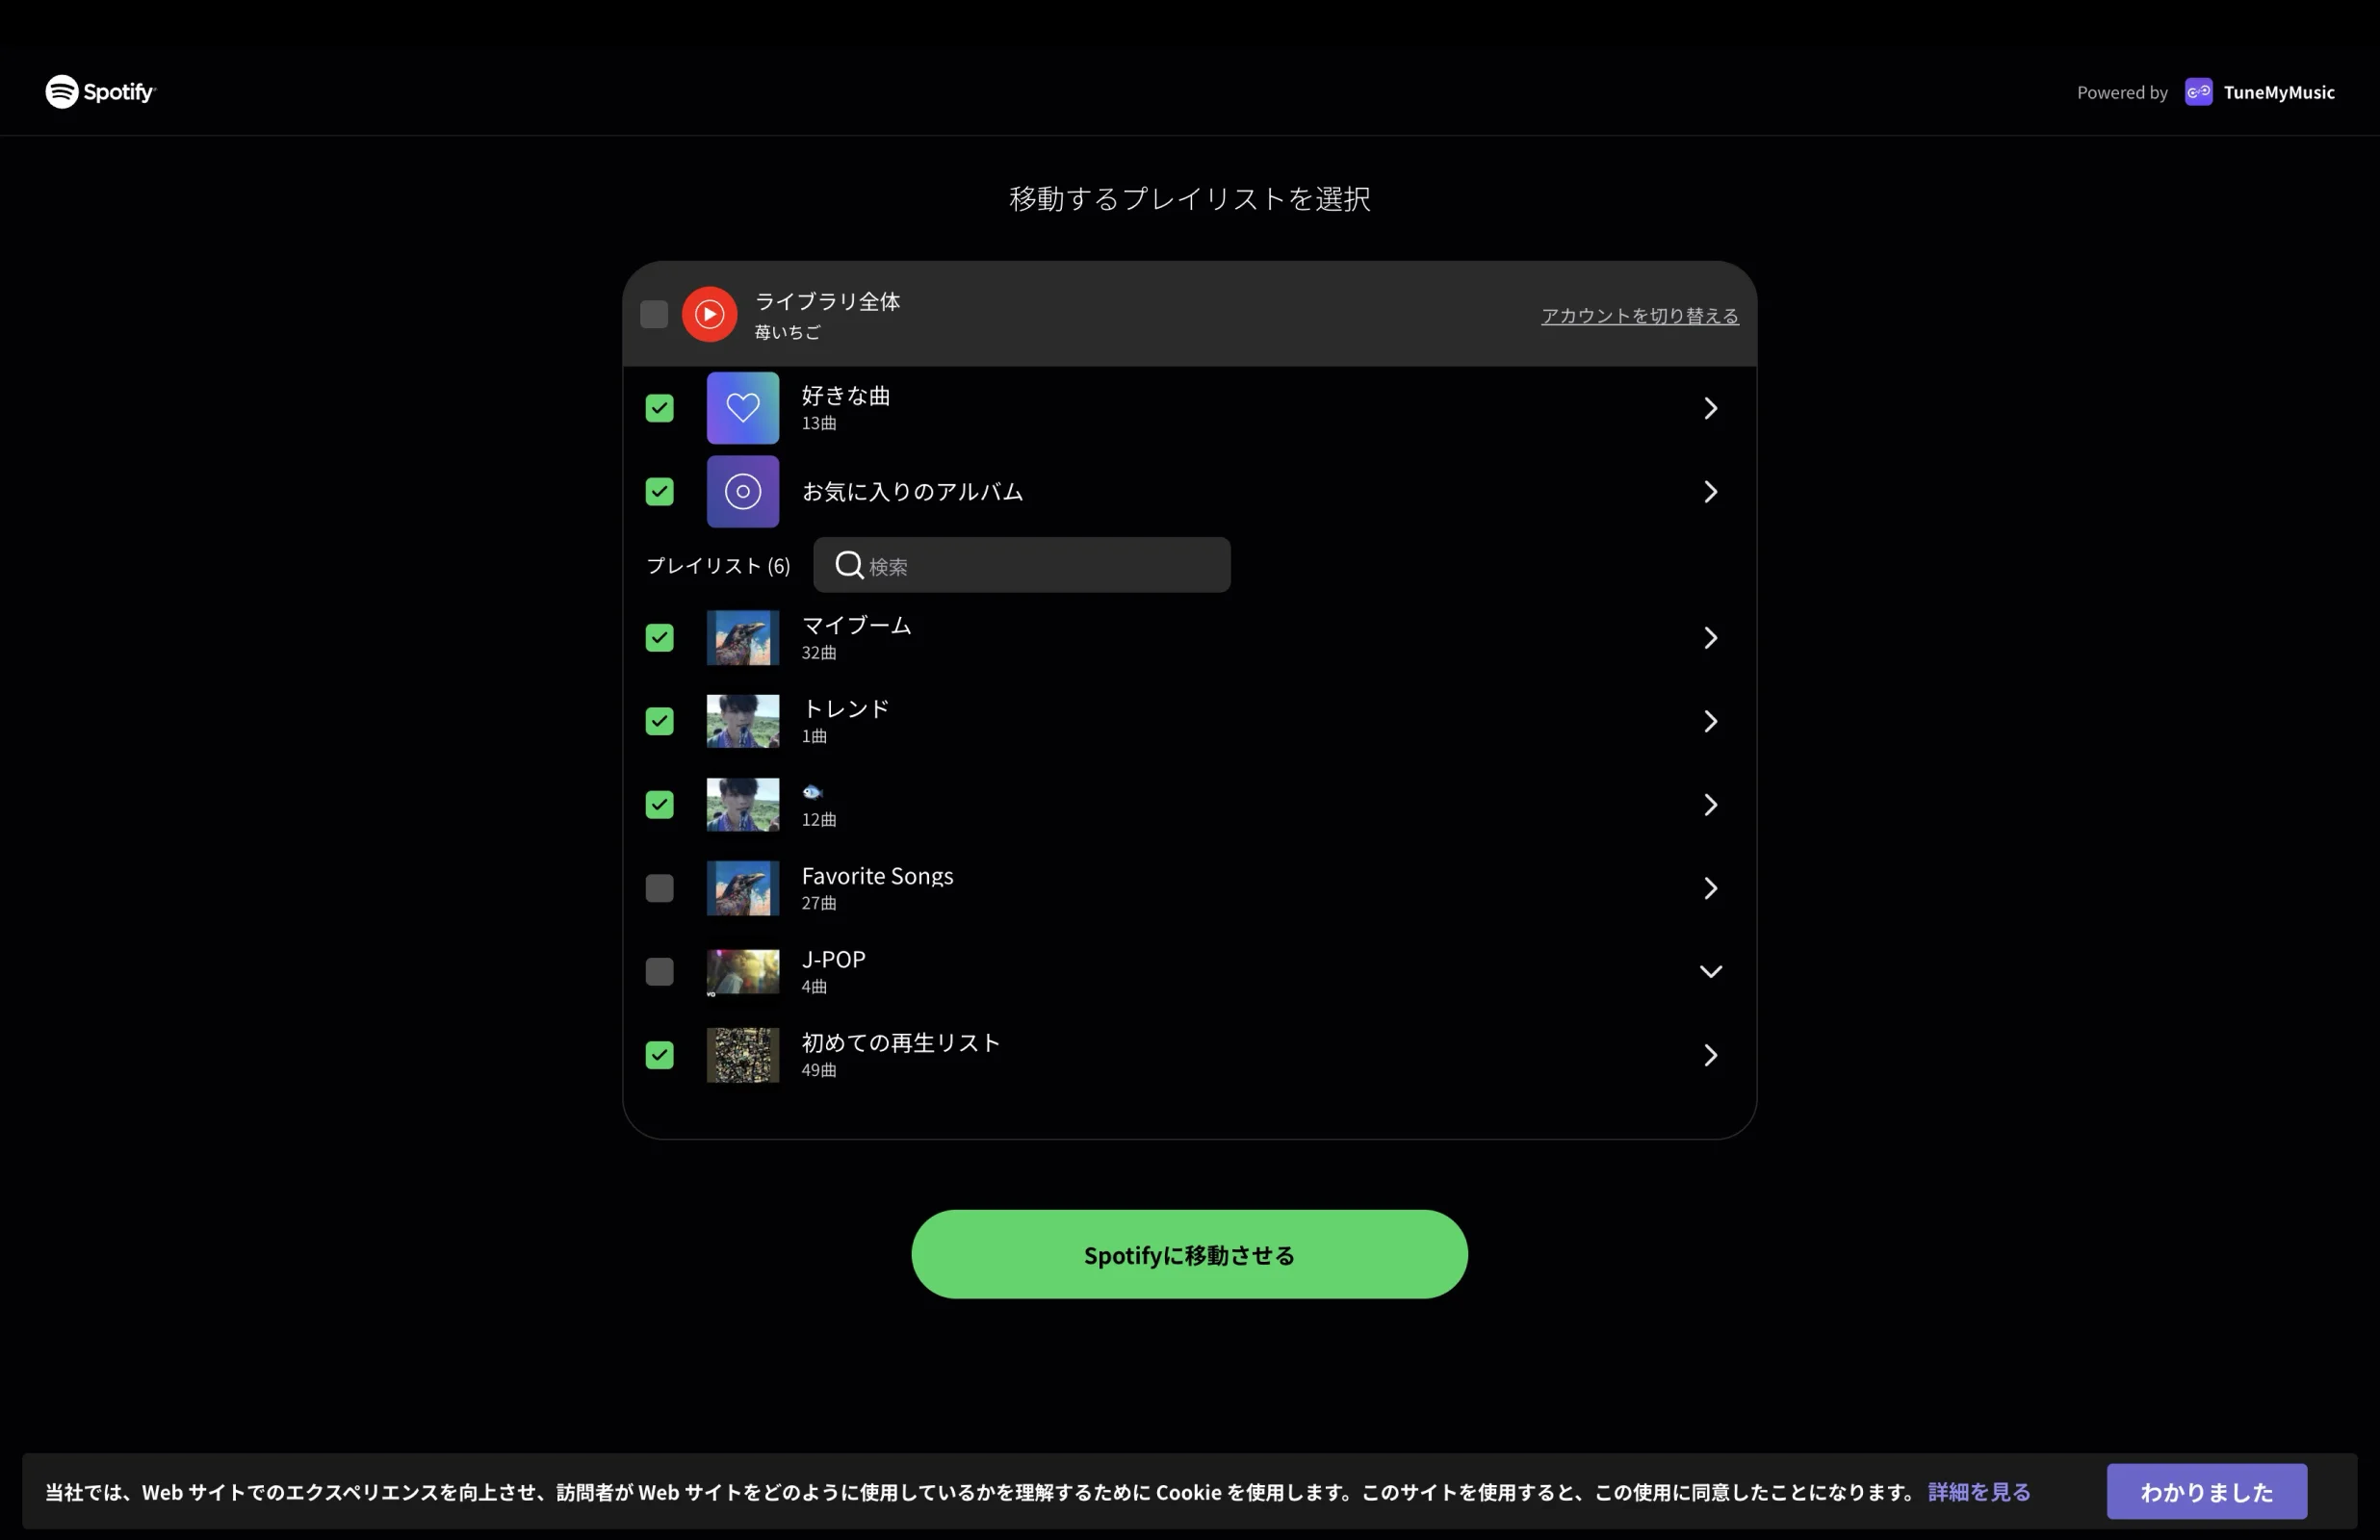Click the Spotify logo in the header
The width and height of the screenshot is (2380, 1540).
click(100, 91)
